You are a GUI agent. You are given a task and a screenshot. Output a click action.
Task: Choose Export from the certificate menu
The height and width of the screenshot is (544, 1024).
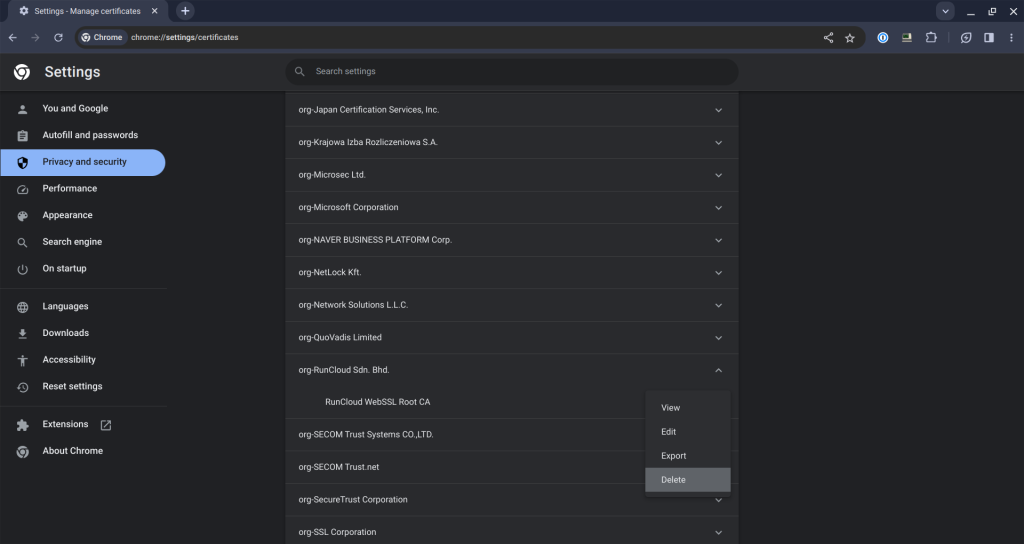pyautogui.click(x=688, y=456)
